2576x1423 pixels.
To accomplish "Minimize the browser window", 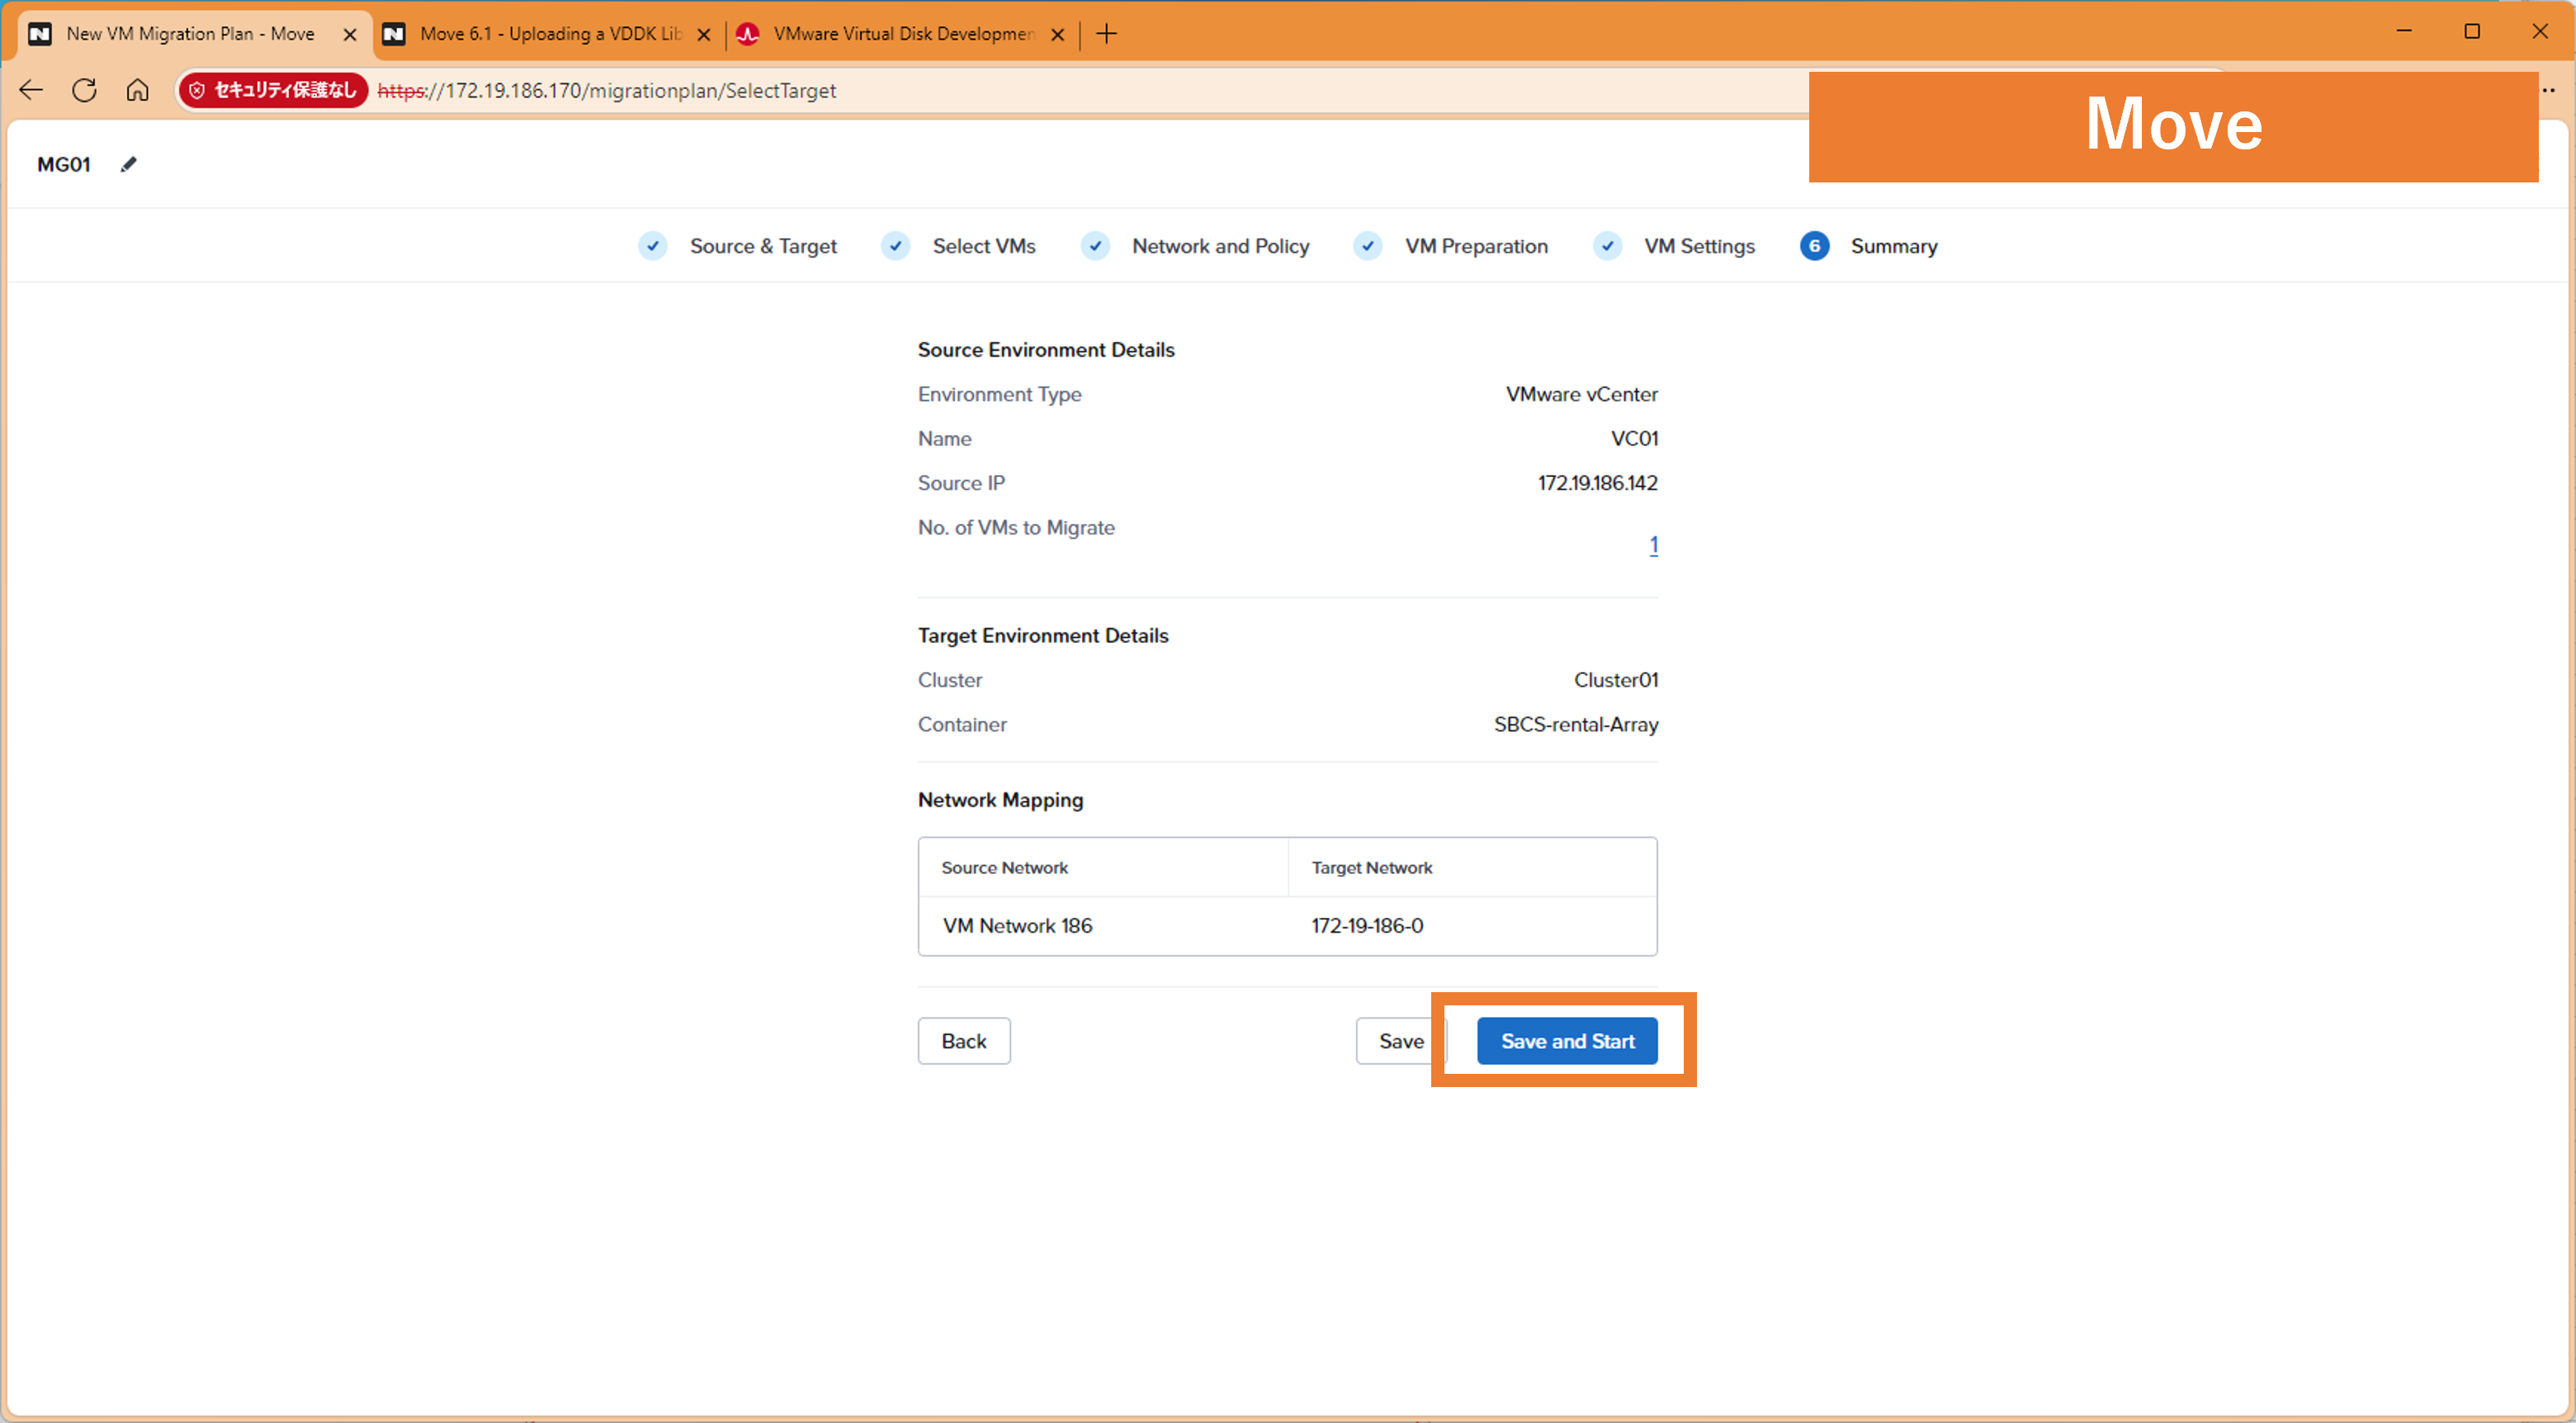I will click(x=2404, y=31).
